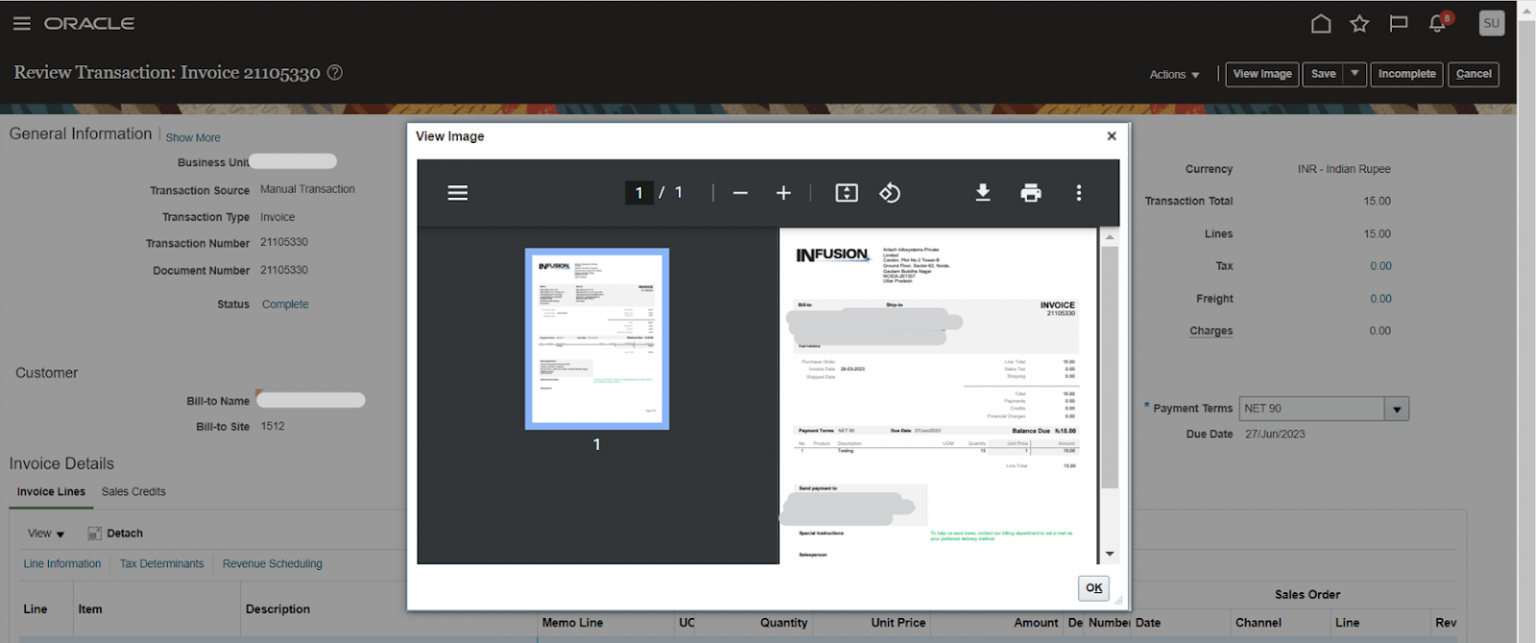Select the page 1 invoice thumbnail
Viewport: 1536px width, 643px height.
point(597,338)
